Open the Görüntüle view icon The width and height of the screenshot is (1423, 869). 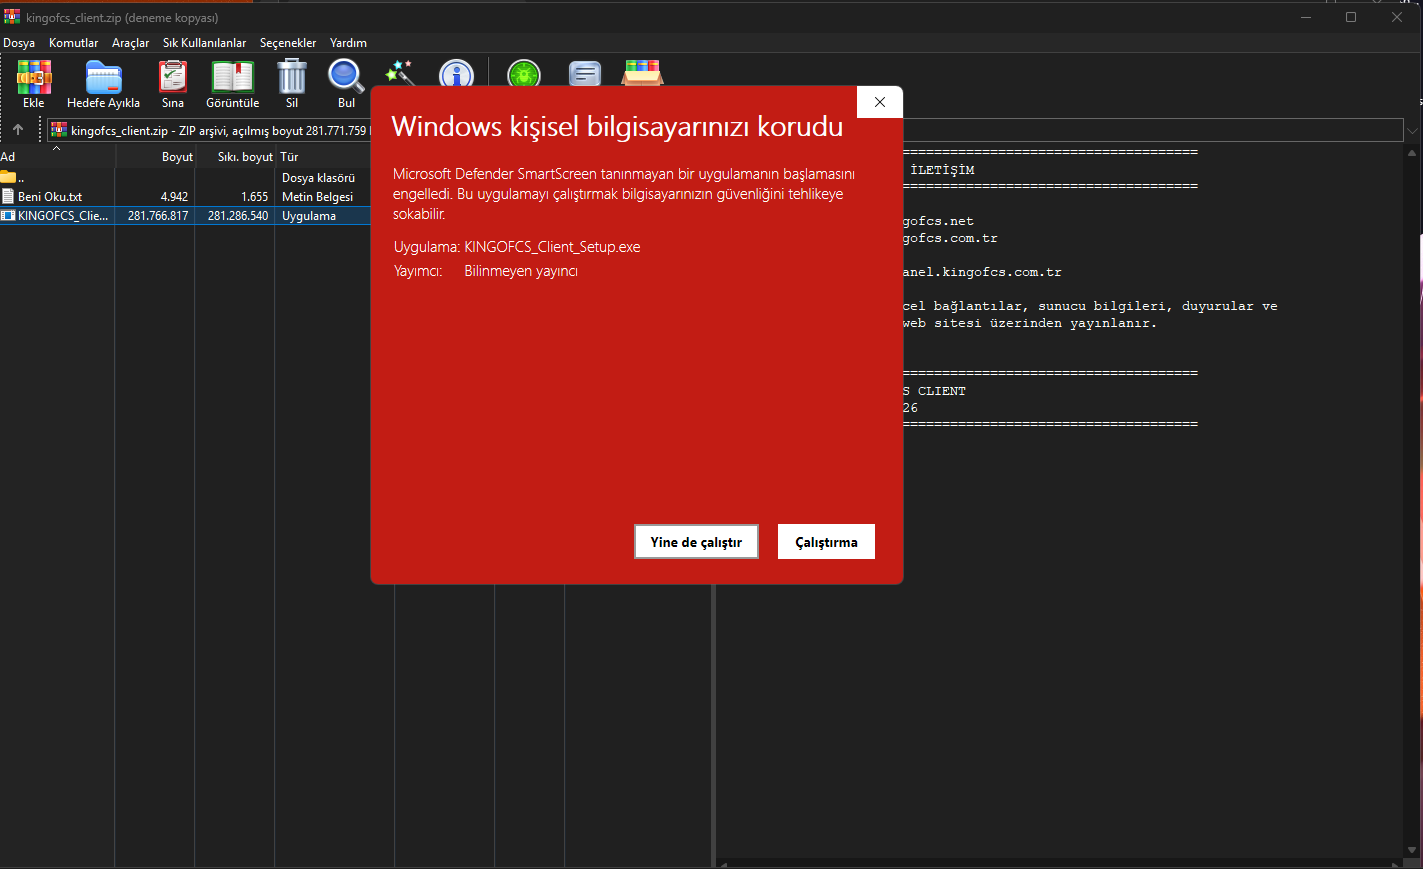pos(232,77)
